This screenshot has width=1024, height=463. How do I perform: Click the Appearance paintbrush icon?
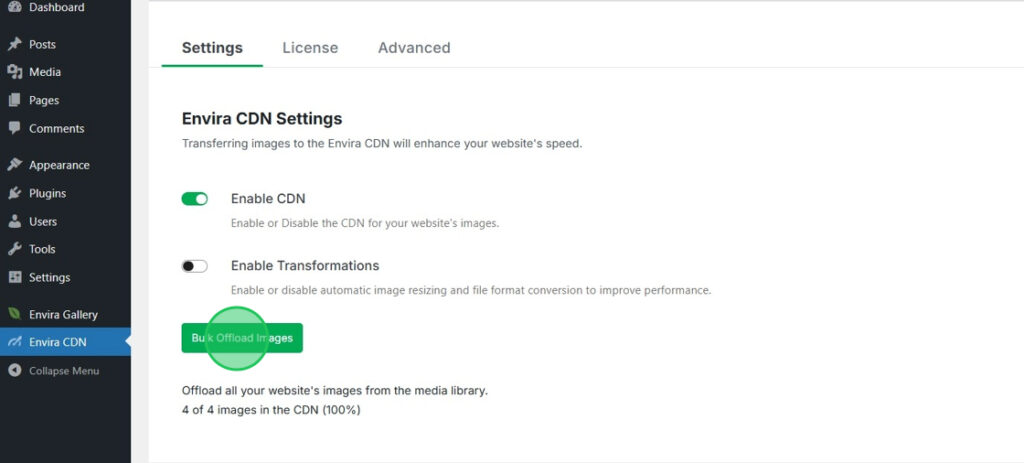click(14, 165)
